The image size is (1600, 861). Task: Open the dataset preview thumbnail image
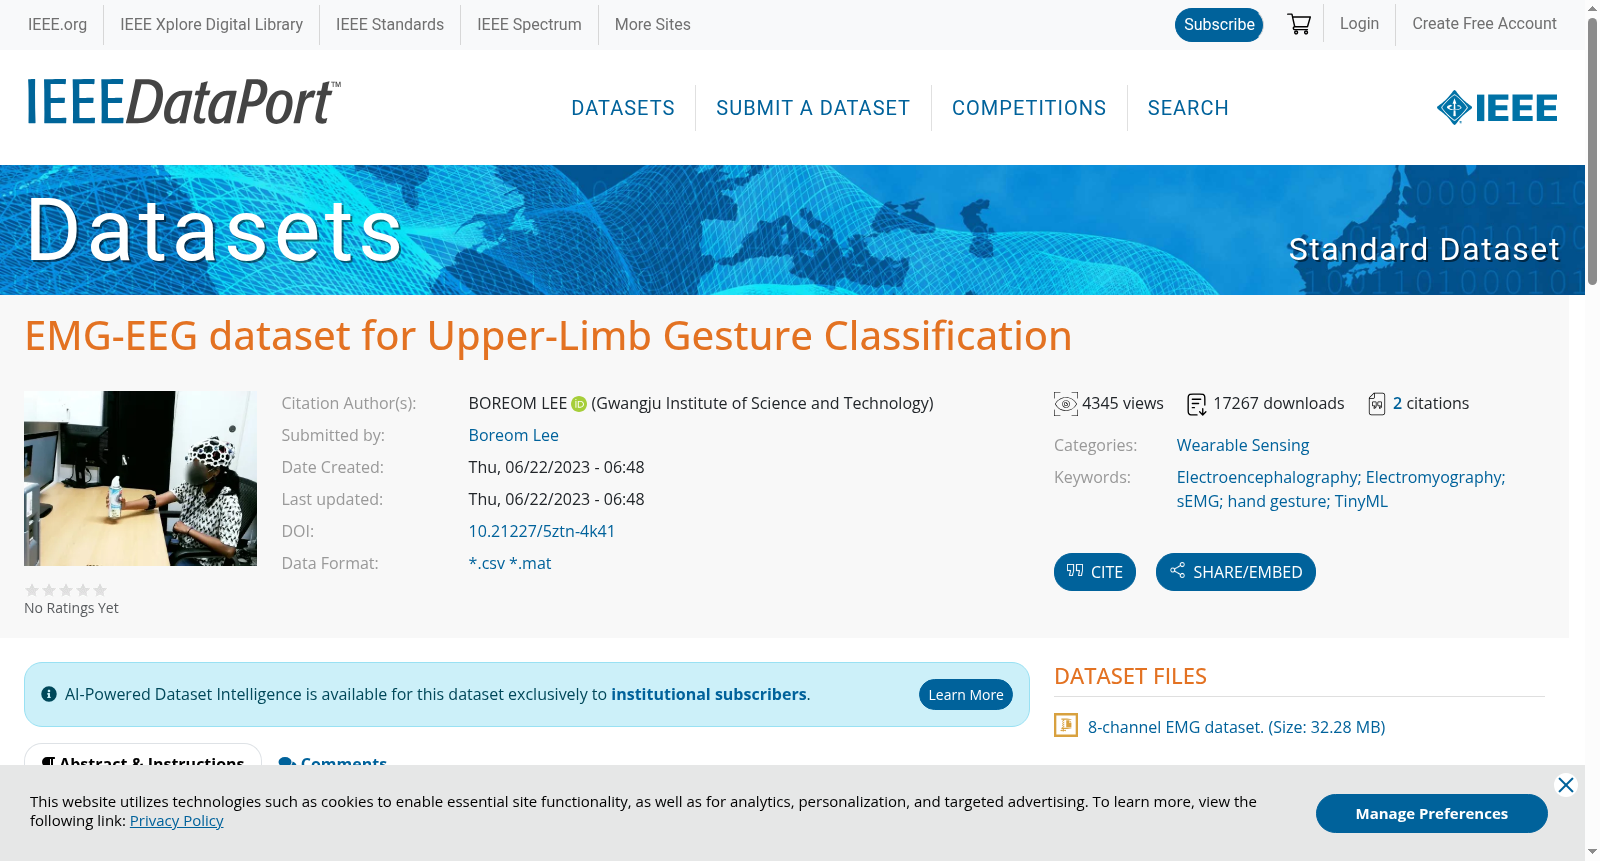(140, 478)
